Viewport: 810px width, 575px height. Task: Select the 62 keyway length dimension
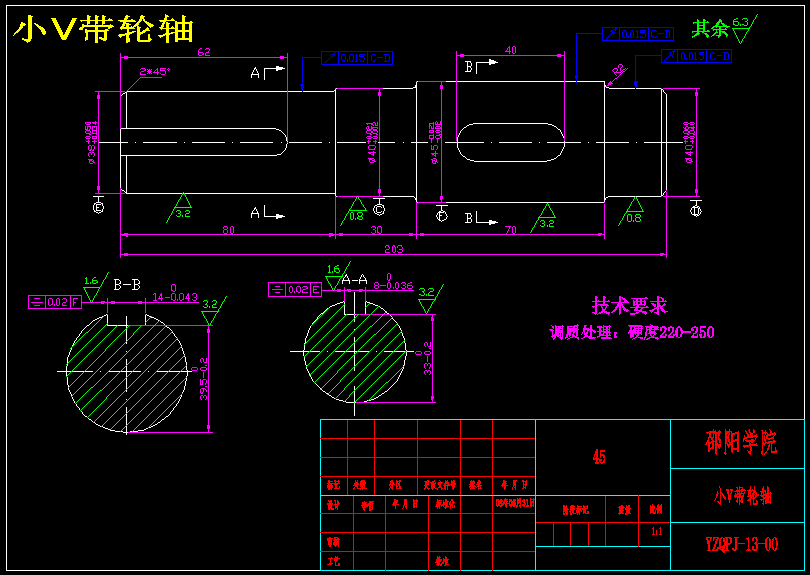204,52
